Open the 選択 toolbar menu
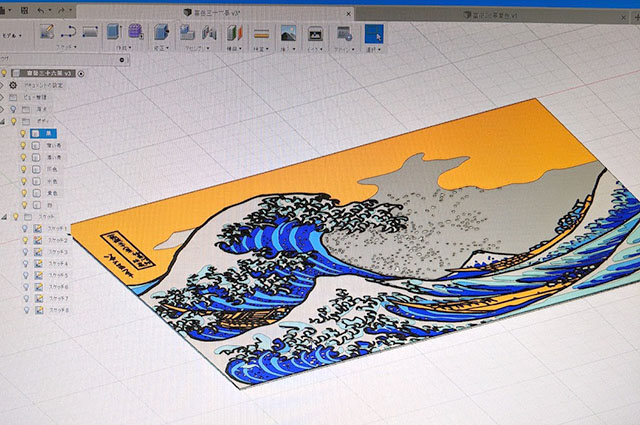Screen dimensions: 640x425 [374, 49]
